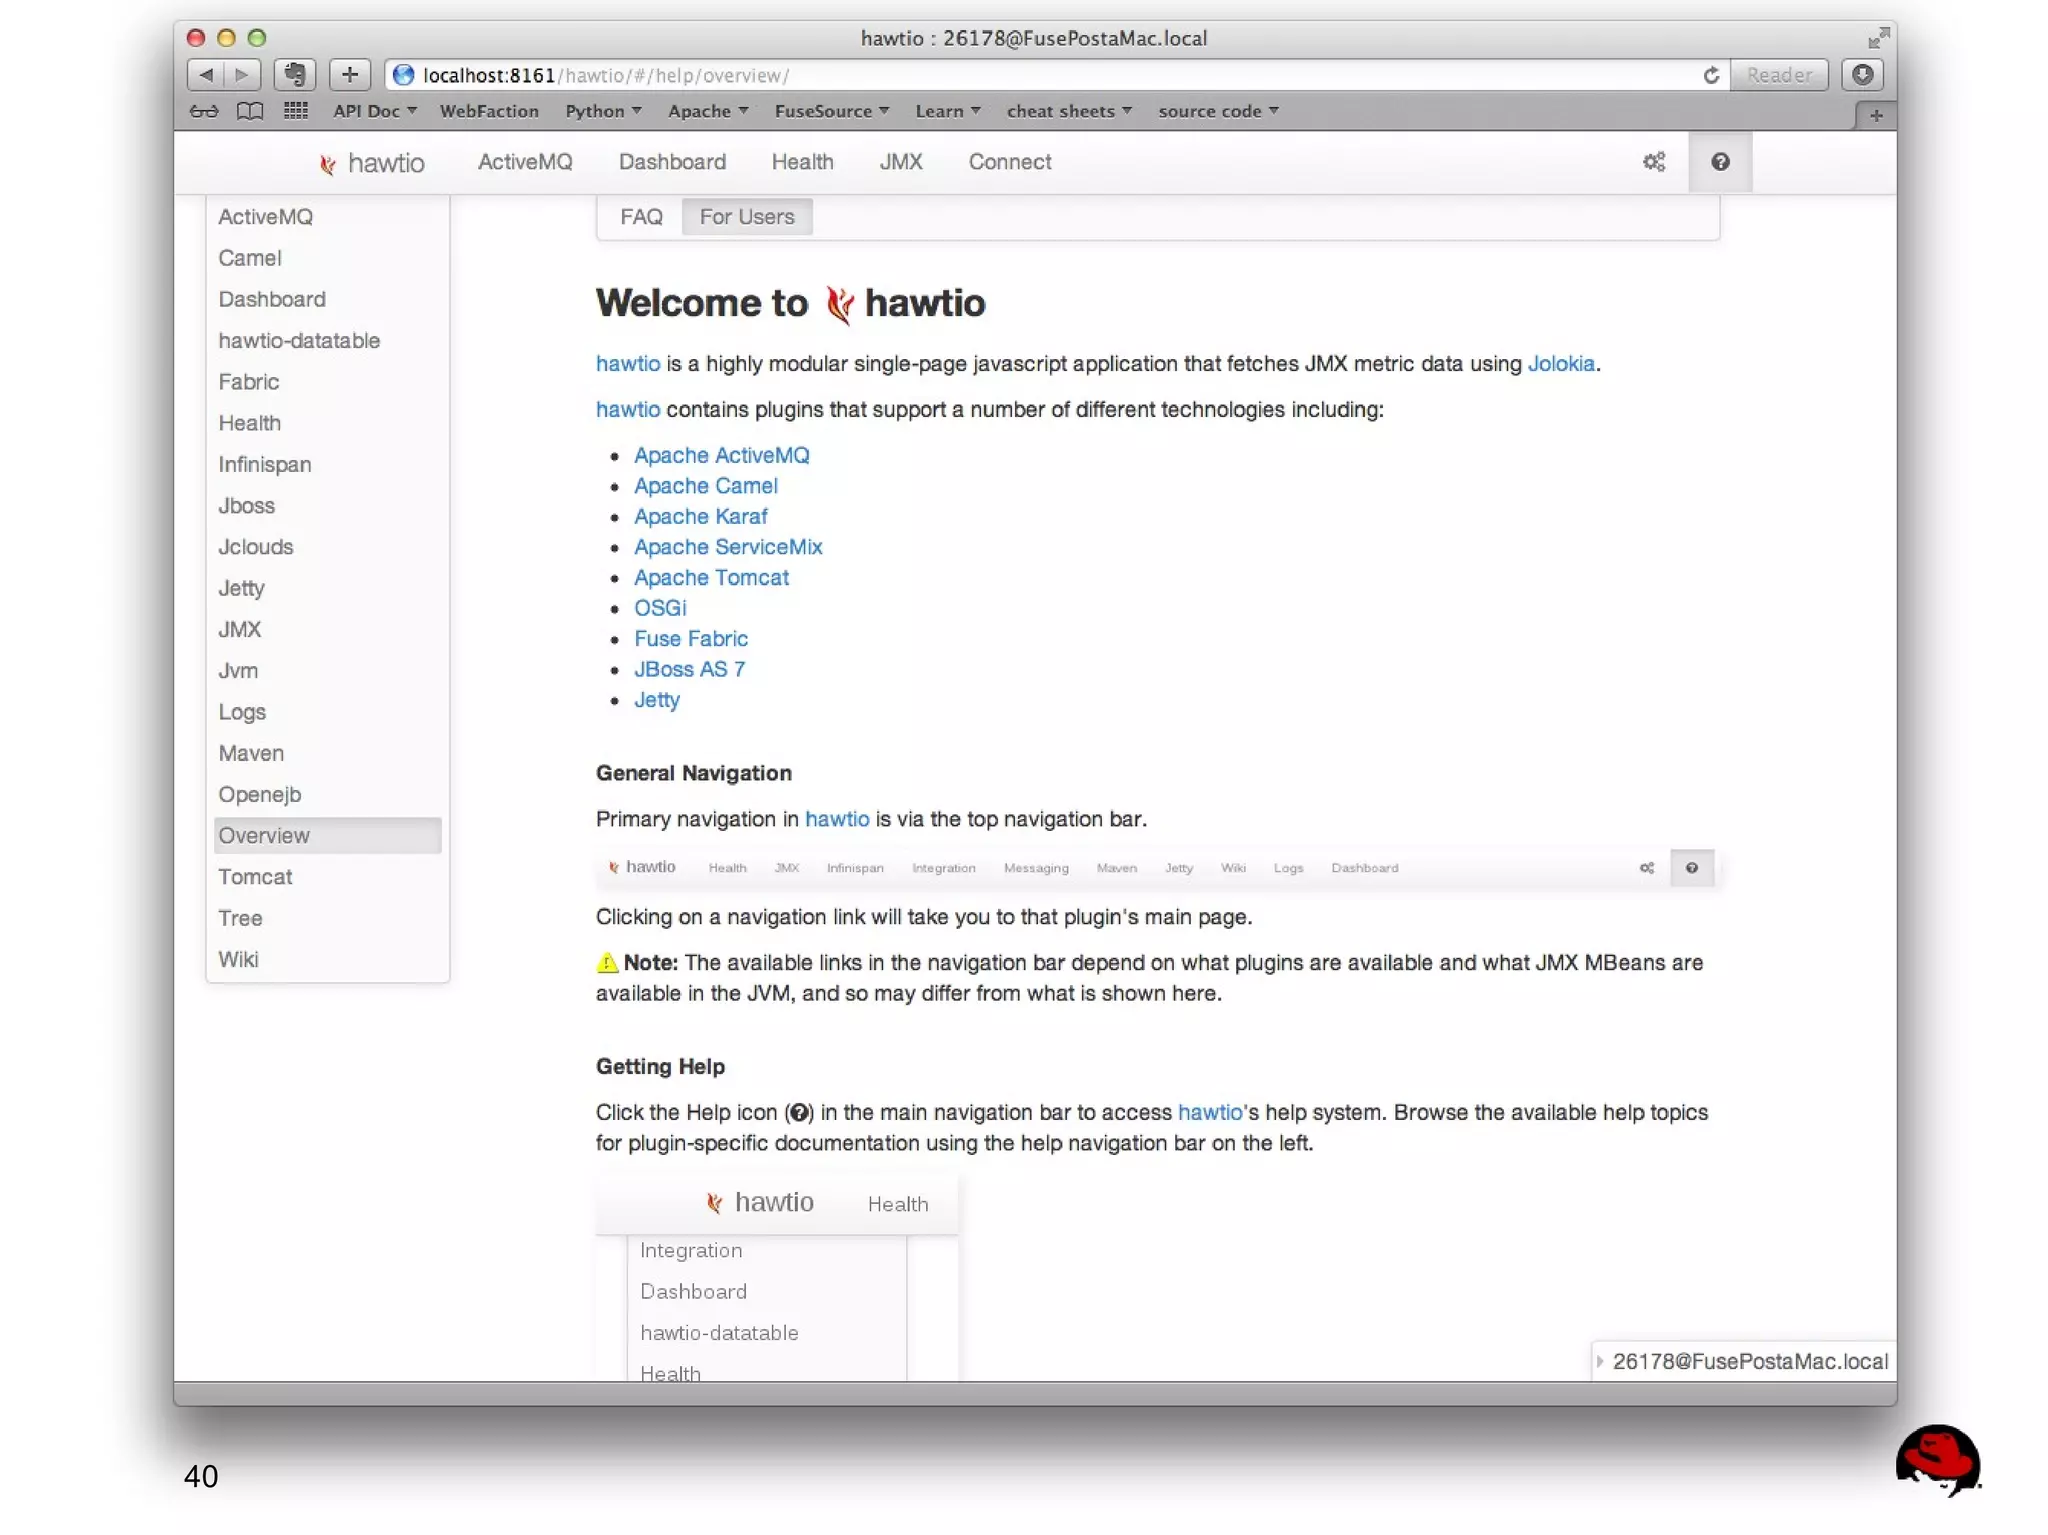Click the Safari reload page icon
The image size is (2048, 1535).
[1710, 75]
